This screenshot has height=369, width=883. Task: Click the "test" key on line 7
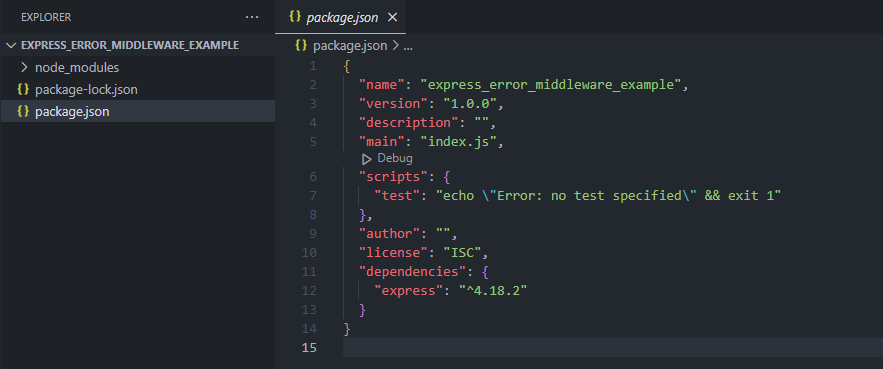point(397,195)
